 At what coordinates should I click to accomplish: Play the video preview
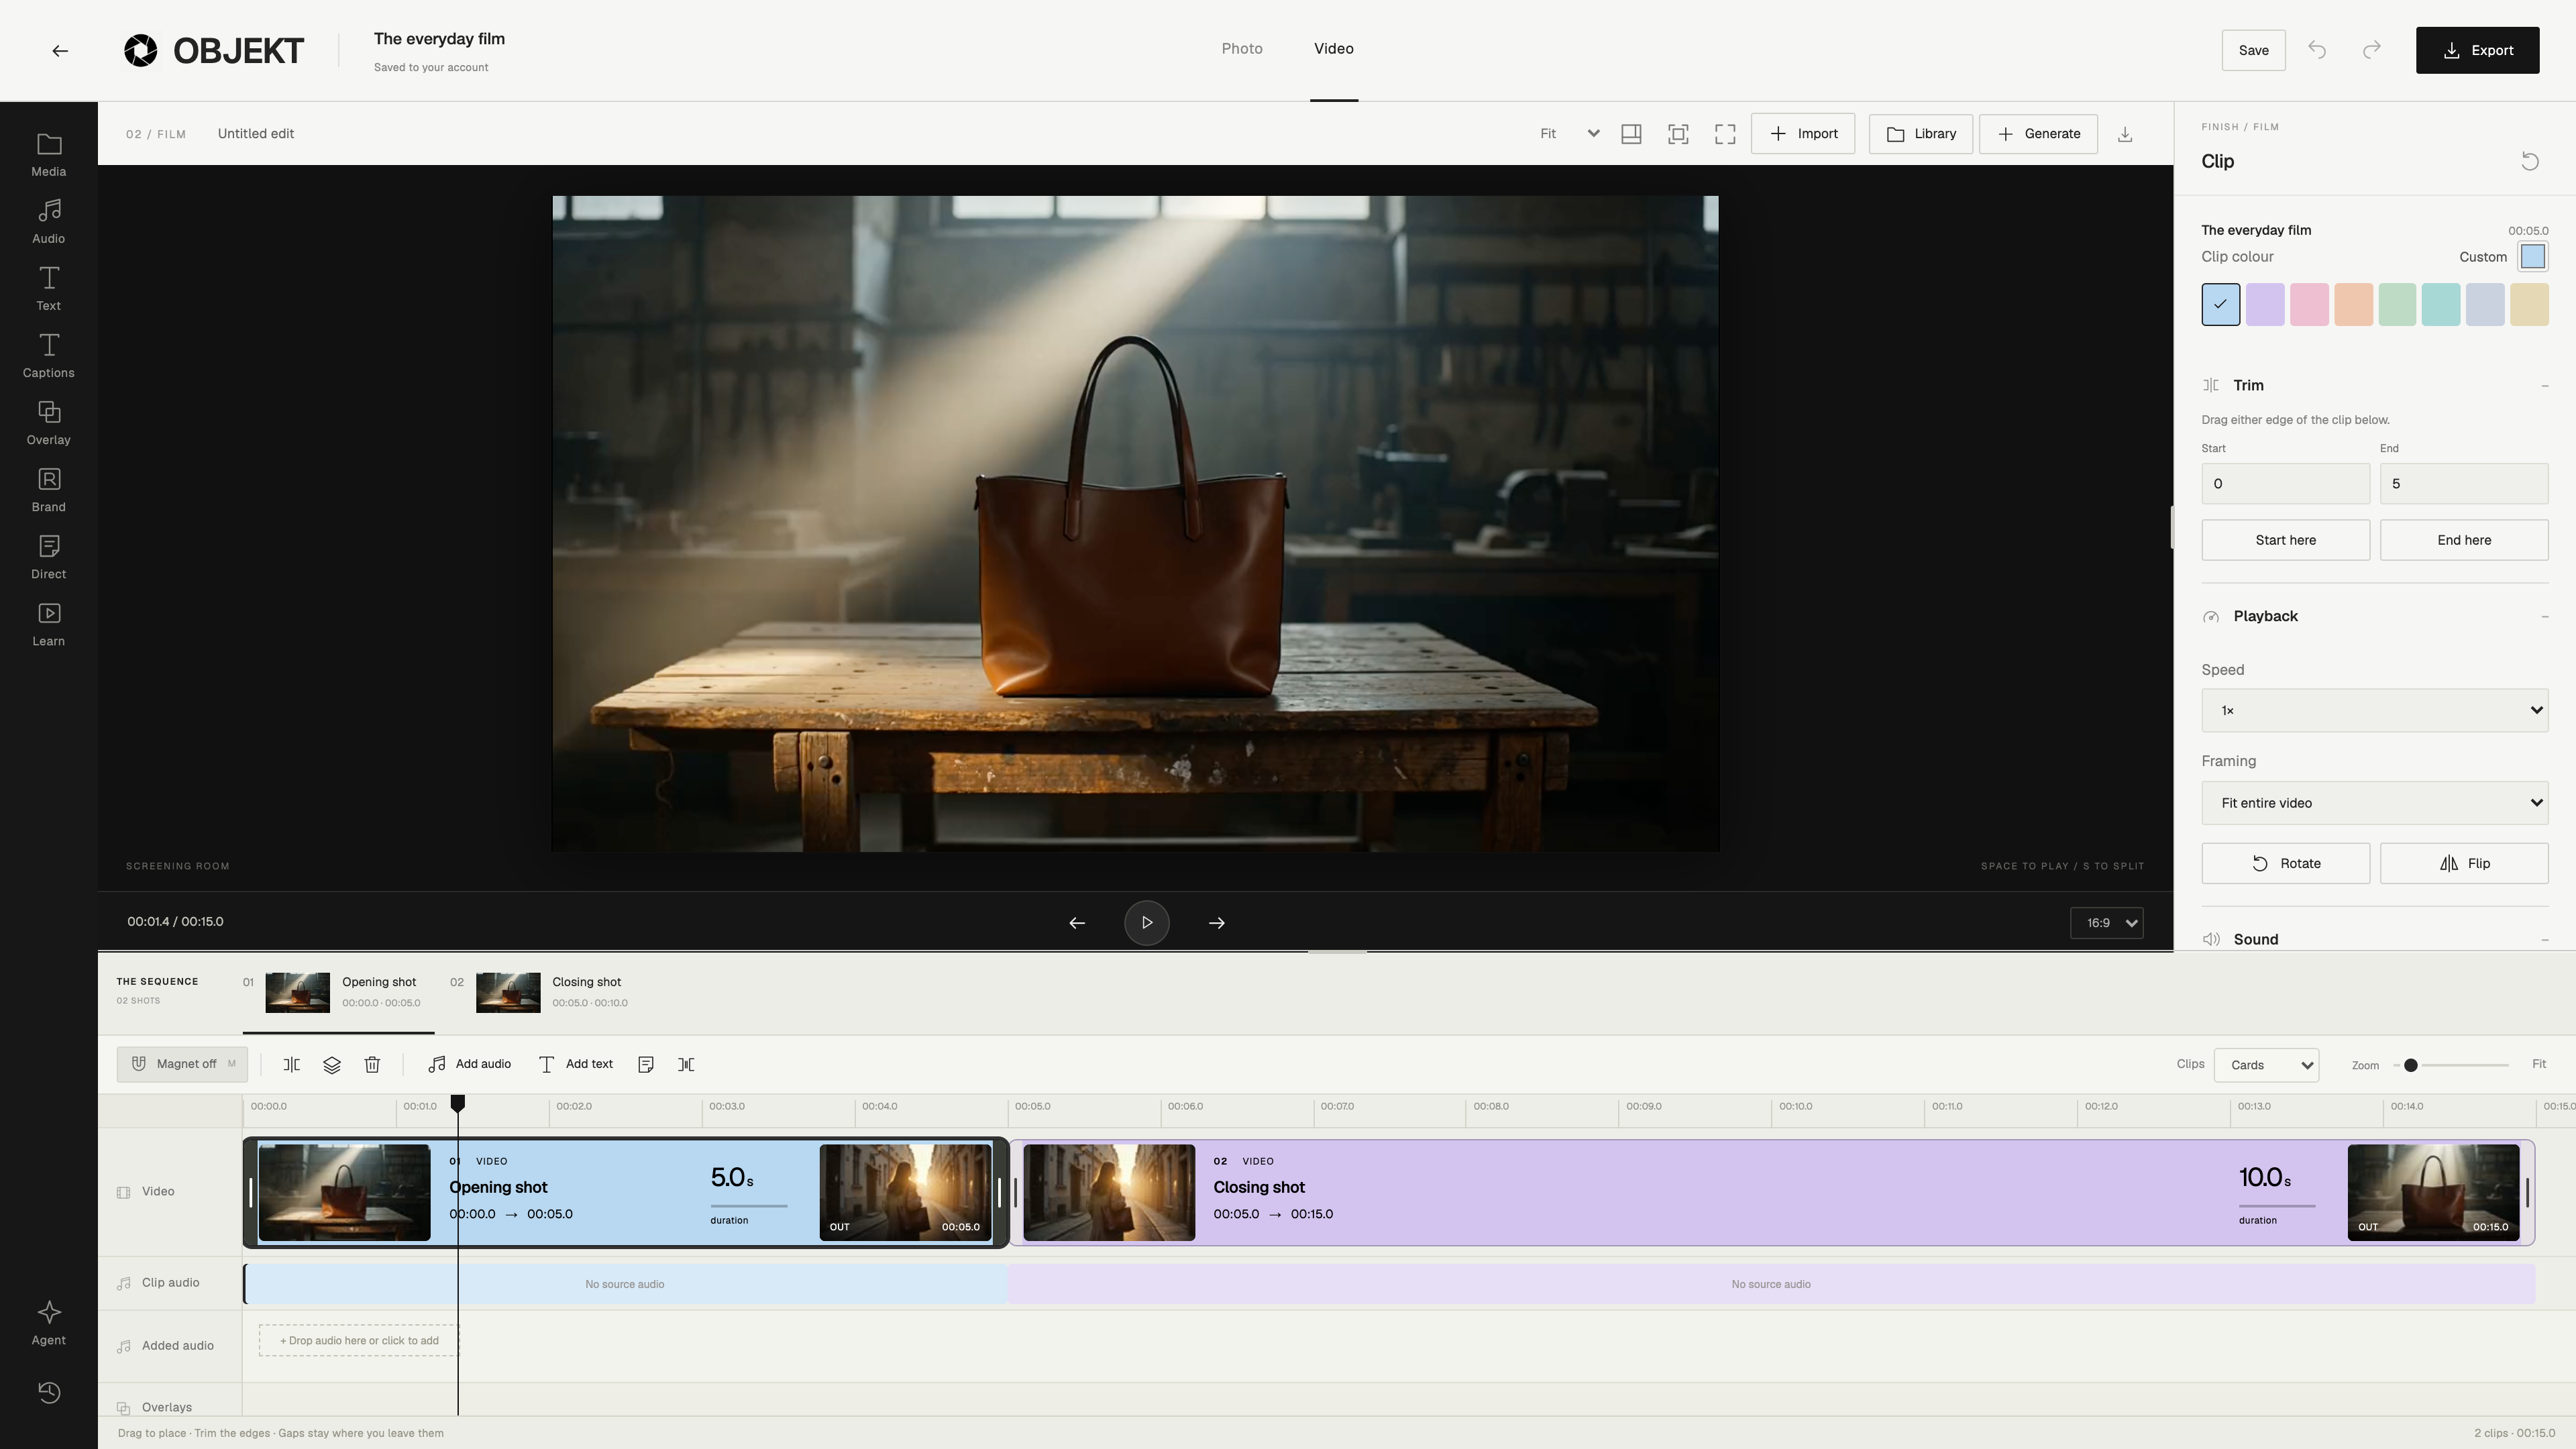point(1146,923)
